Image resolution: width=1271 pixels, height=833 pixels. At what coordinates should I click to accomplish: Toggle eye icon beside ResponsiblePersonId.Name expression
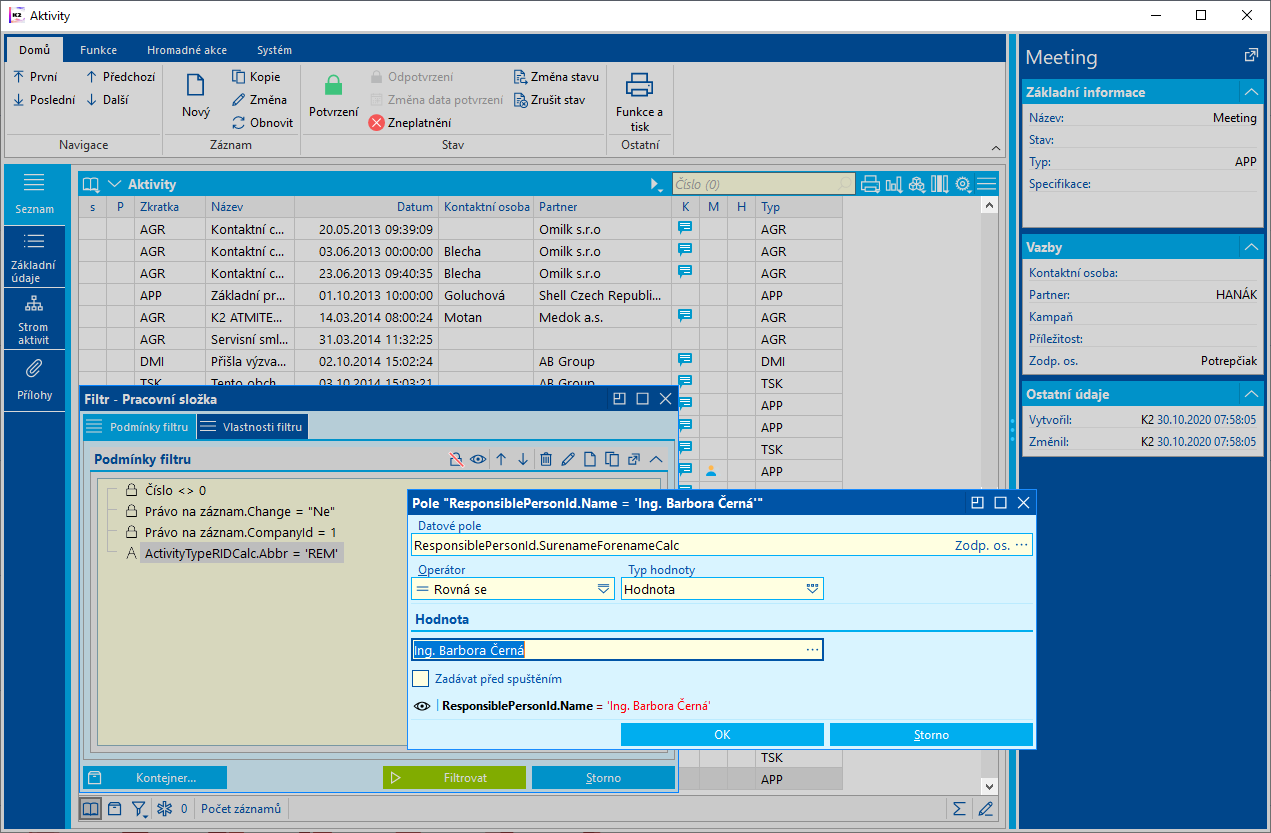click(x=422, y=706)
